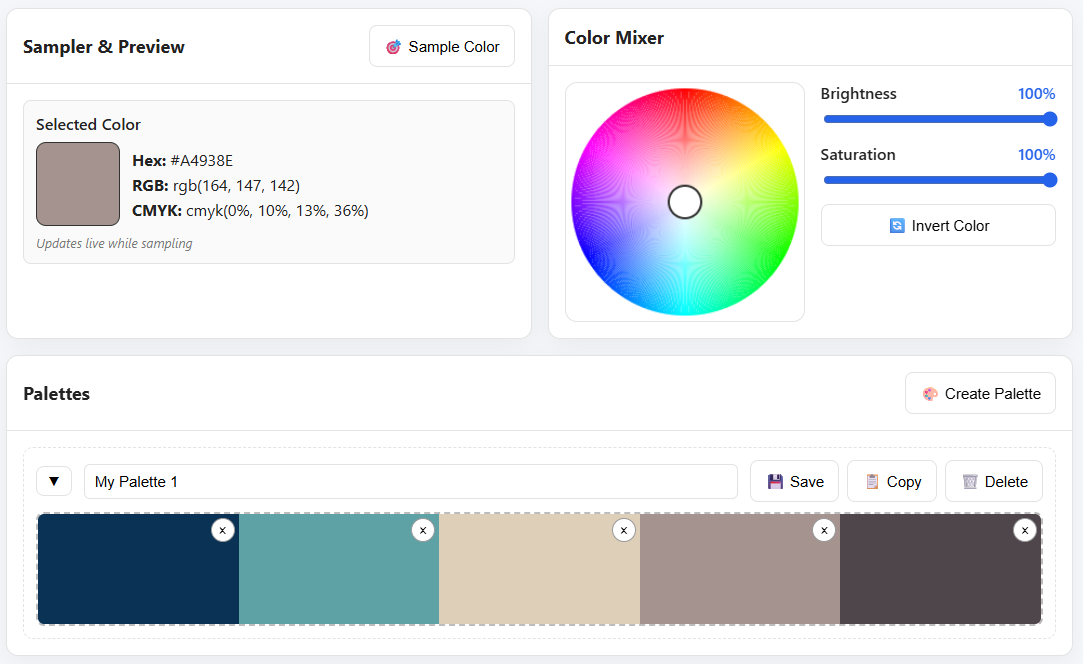Viewport: 1083px width, 664px height.
Task: Click the Brightness 100% value
Action: (1036, 94)
